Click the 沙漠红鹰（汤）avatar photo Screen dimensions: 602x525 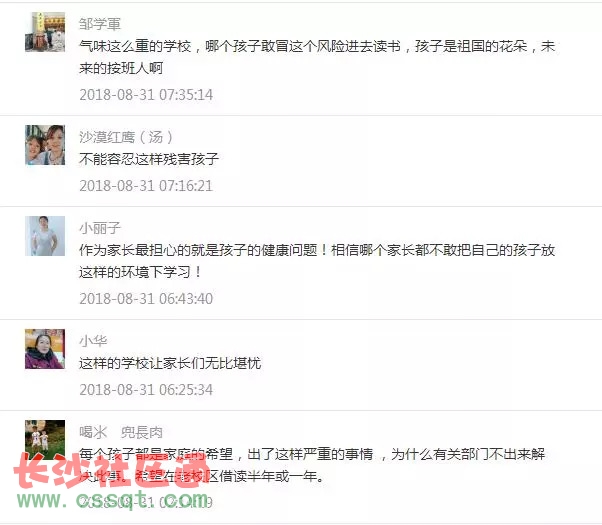(45, 145)
